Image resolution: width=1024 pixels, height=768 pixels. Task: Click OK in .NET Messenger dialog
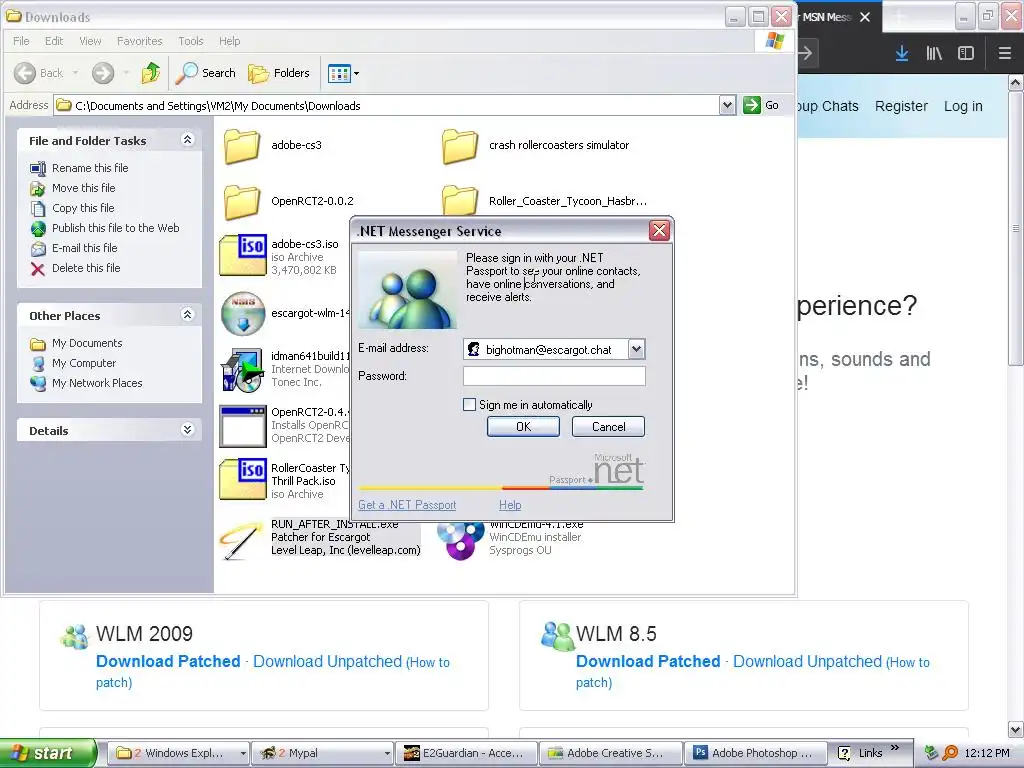click(x=523, y=427)
